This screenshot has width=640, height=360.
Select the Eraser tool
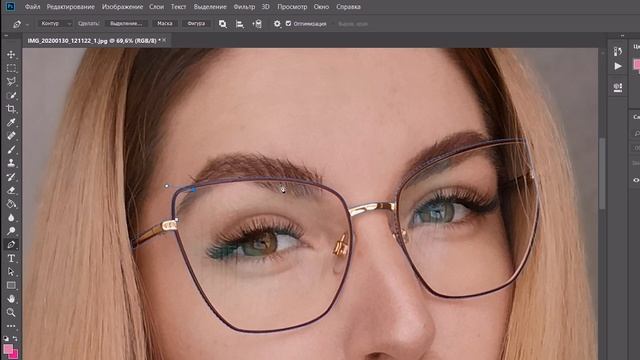pyautogui.click(x=11, y=190)
